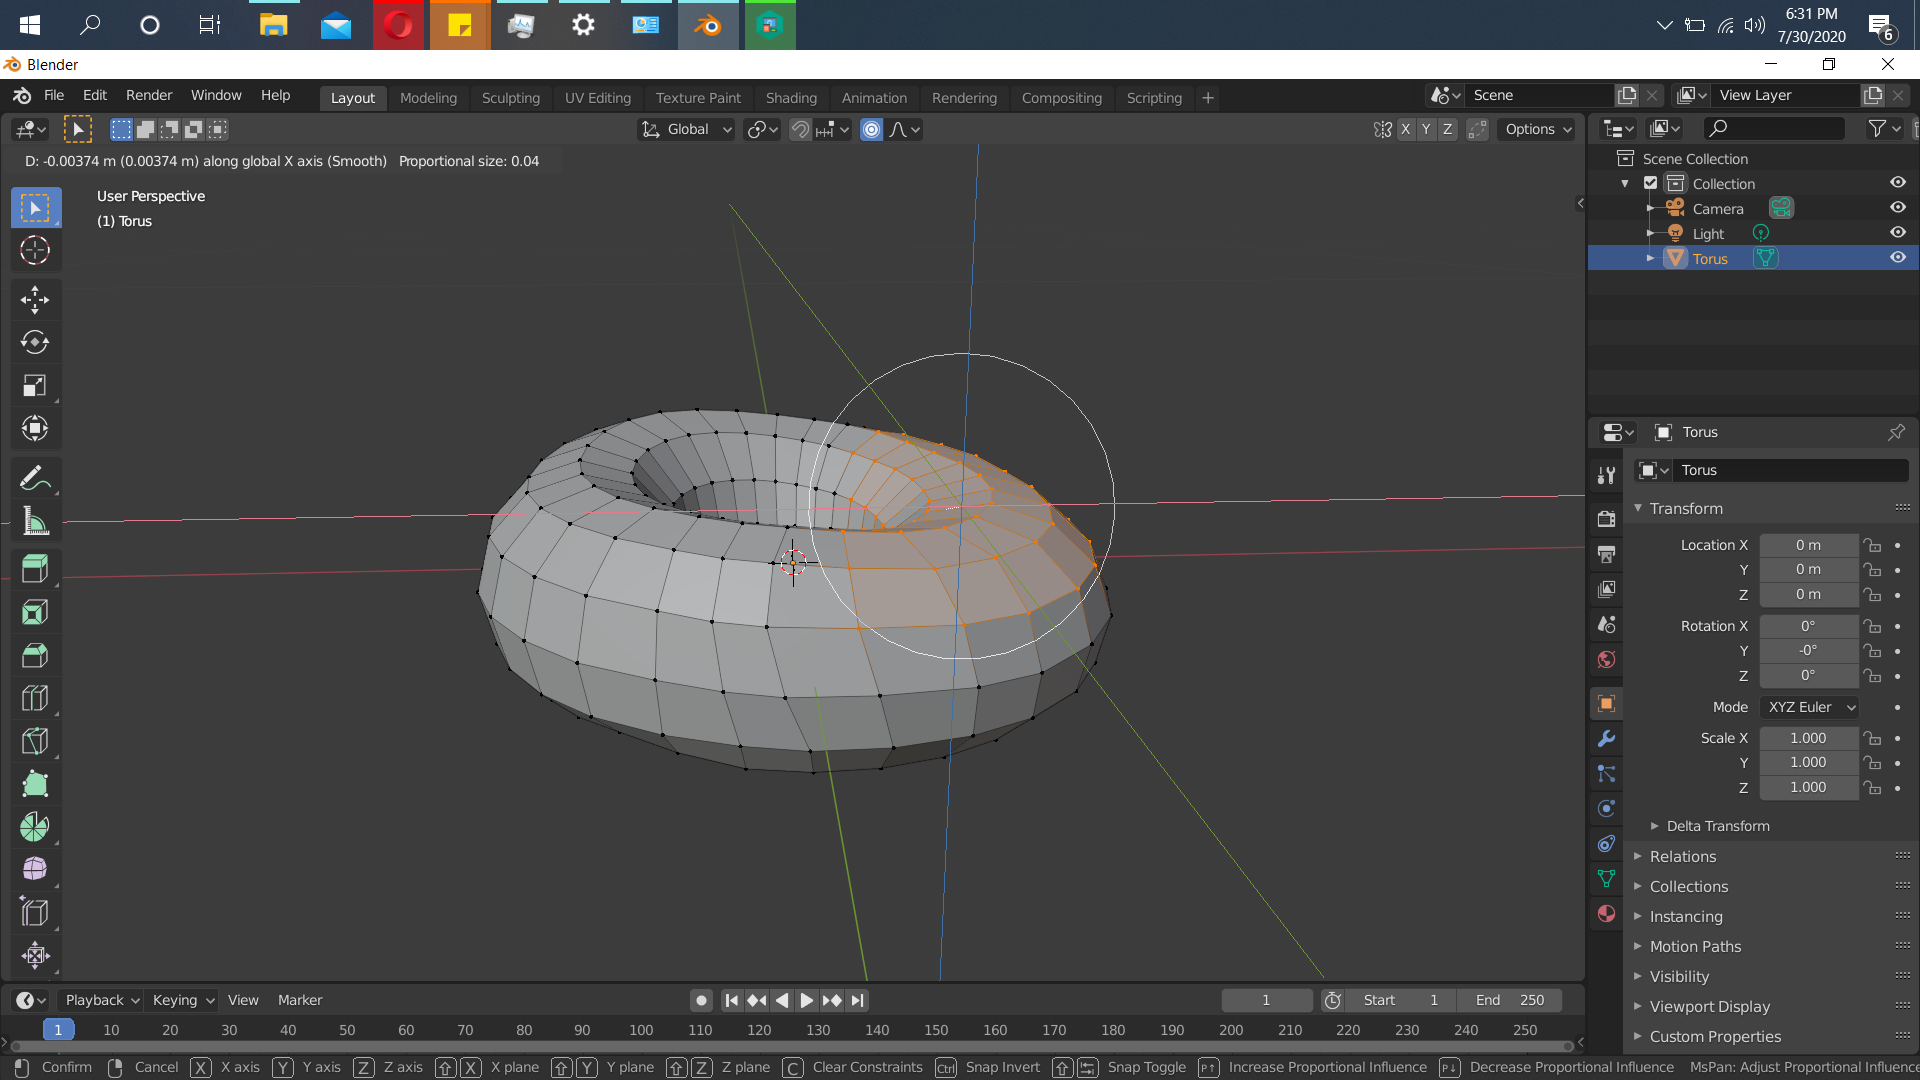1920x1080 pixels.
Task: Select the Transform tool
Action: tap(36, 429)
